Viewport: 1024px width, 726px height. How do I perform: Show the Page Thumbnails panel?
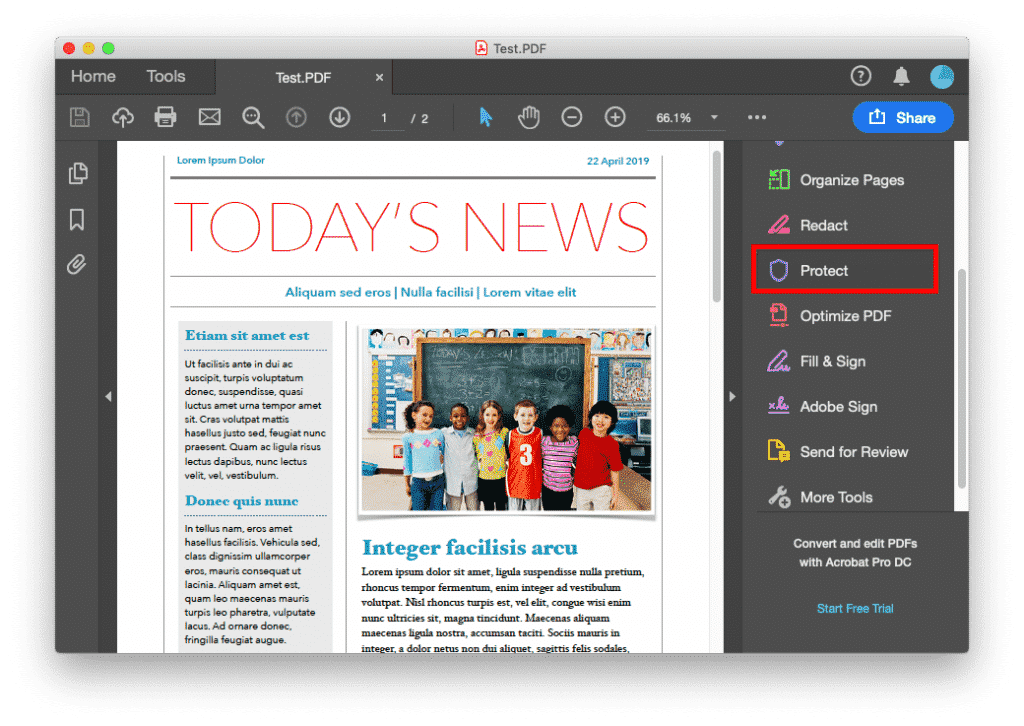click(x=78, y=173)
